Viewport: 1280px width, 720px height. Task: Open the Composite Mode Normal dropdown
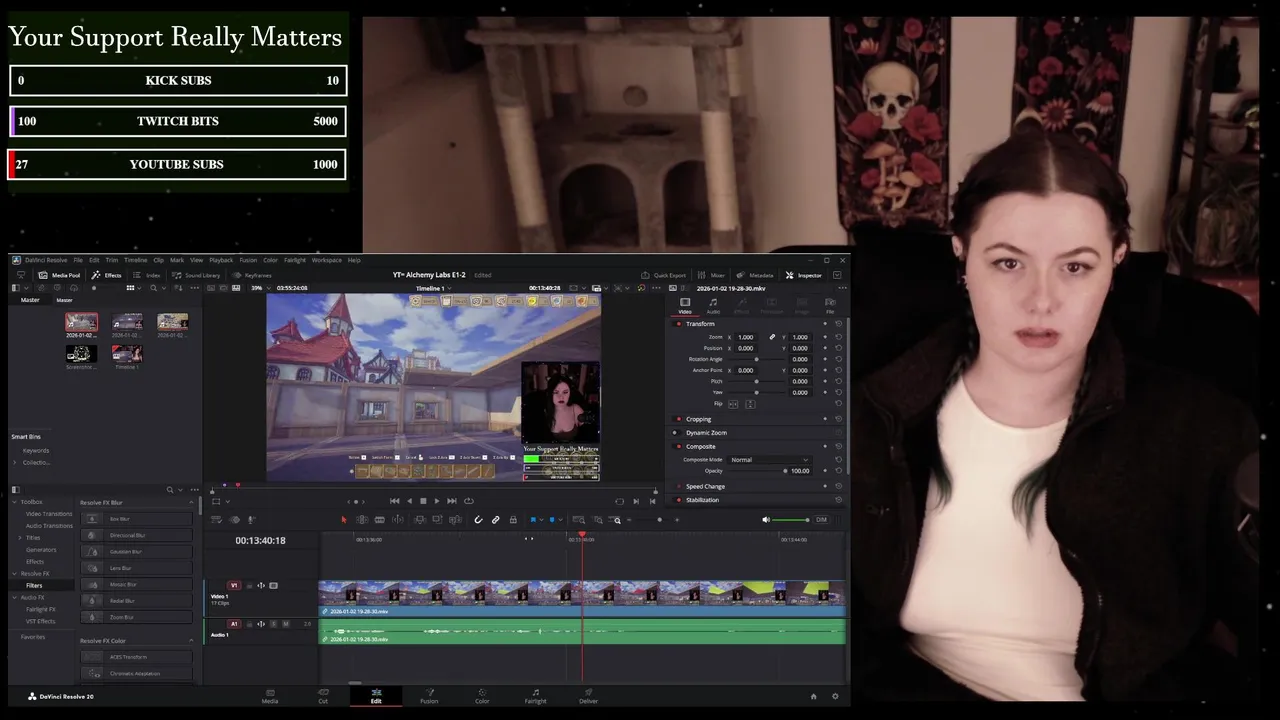click(x=770, y=460)
